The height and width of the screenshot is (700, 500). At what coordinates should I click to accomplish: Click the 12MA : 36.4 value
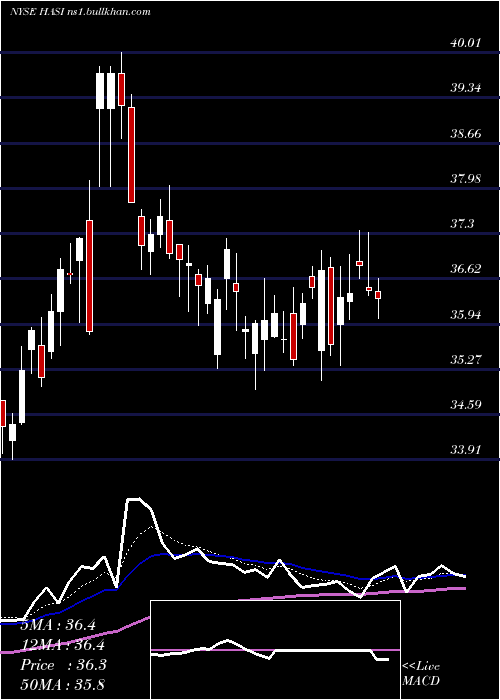tap(62, 645)
